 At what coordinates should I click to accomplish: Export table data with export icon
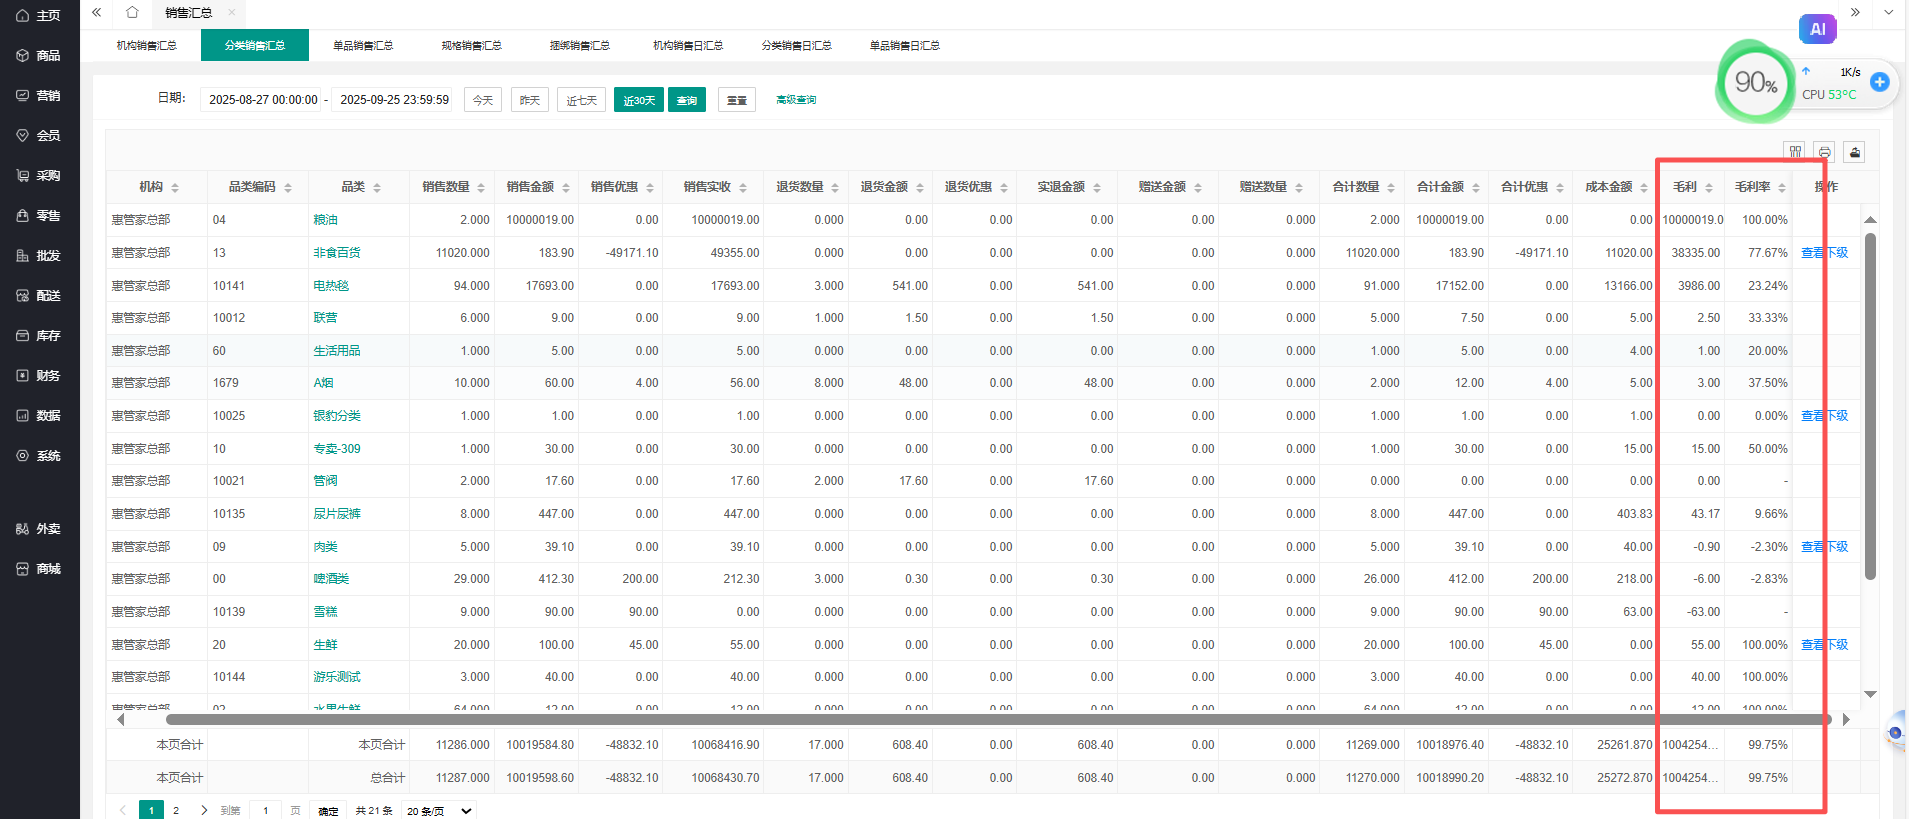pyautogui.click(x=1855, y=152)
